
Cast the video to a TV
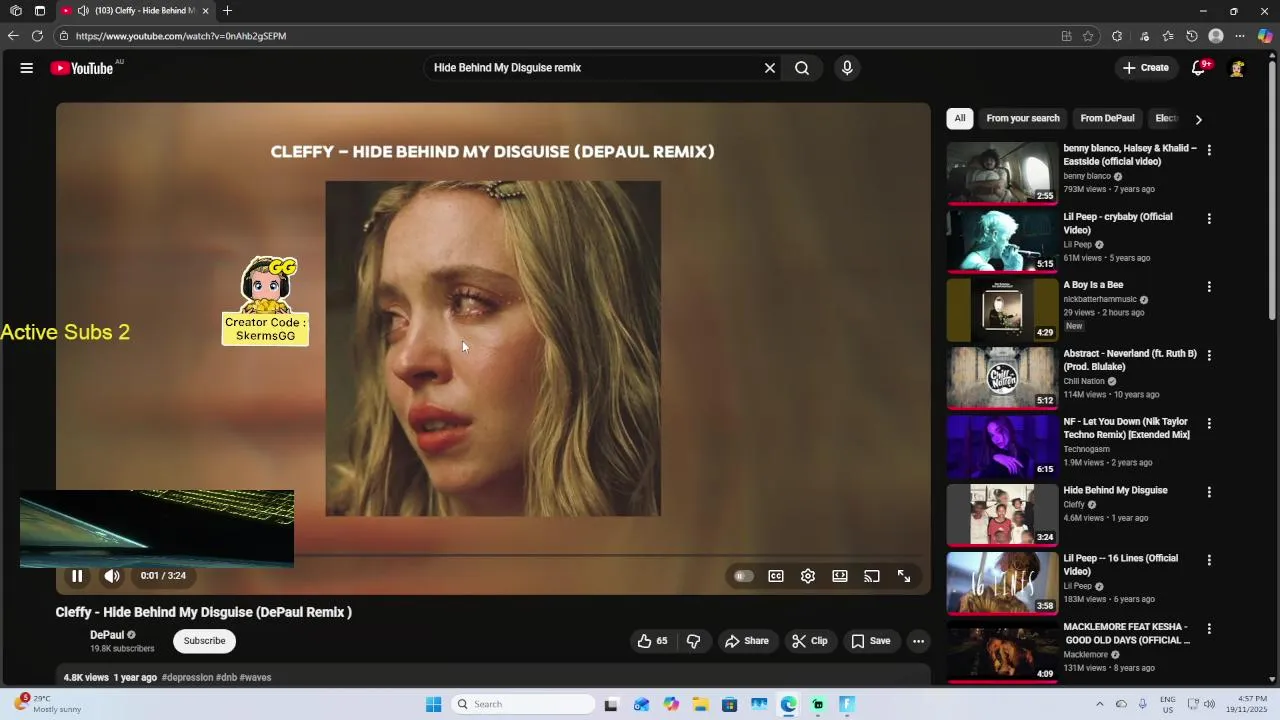click(x=872, y=576)
